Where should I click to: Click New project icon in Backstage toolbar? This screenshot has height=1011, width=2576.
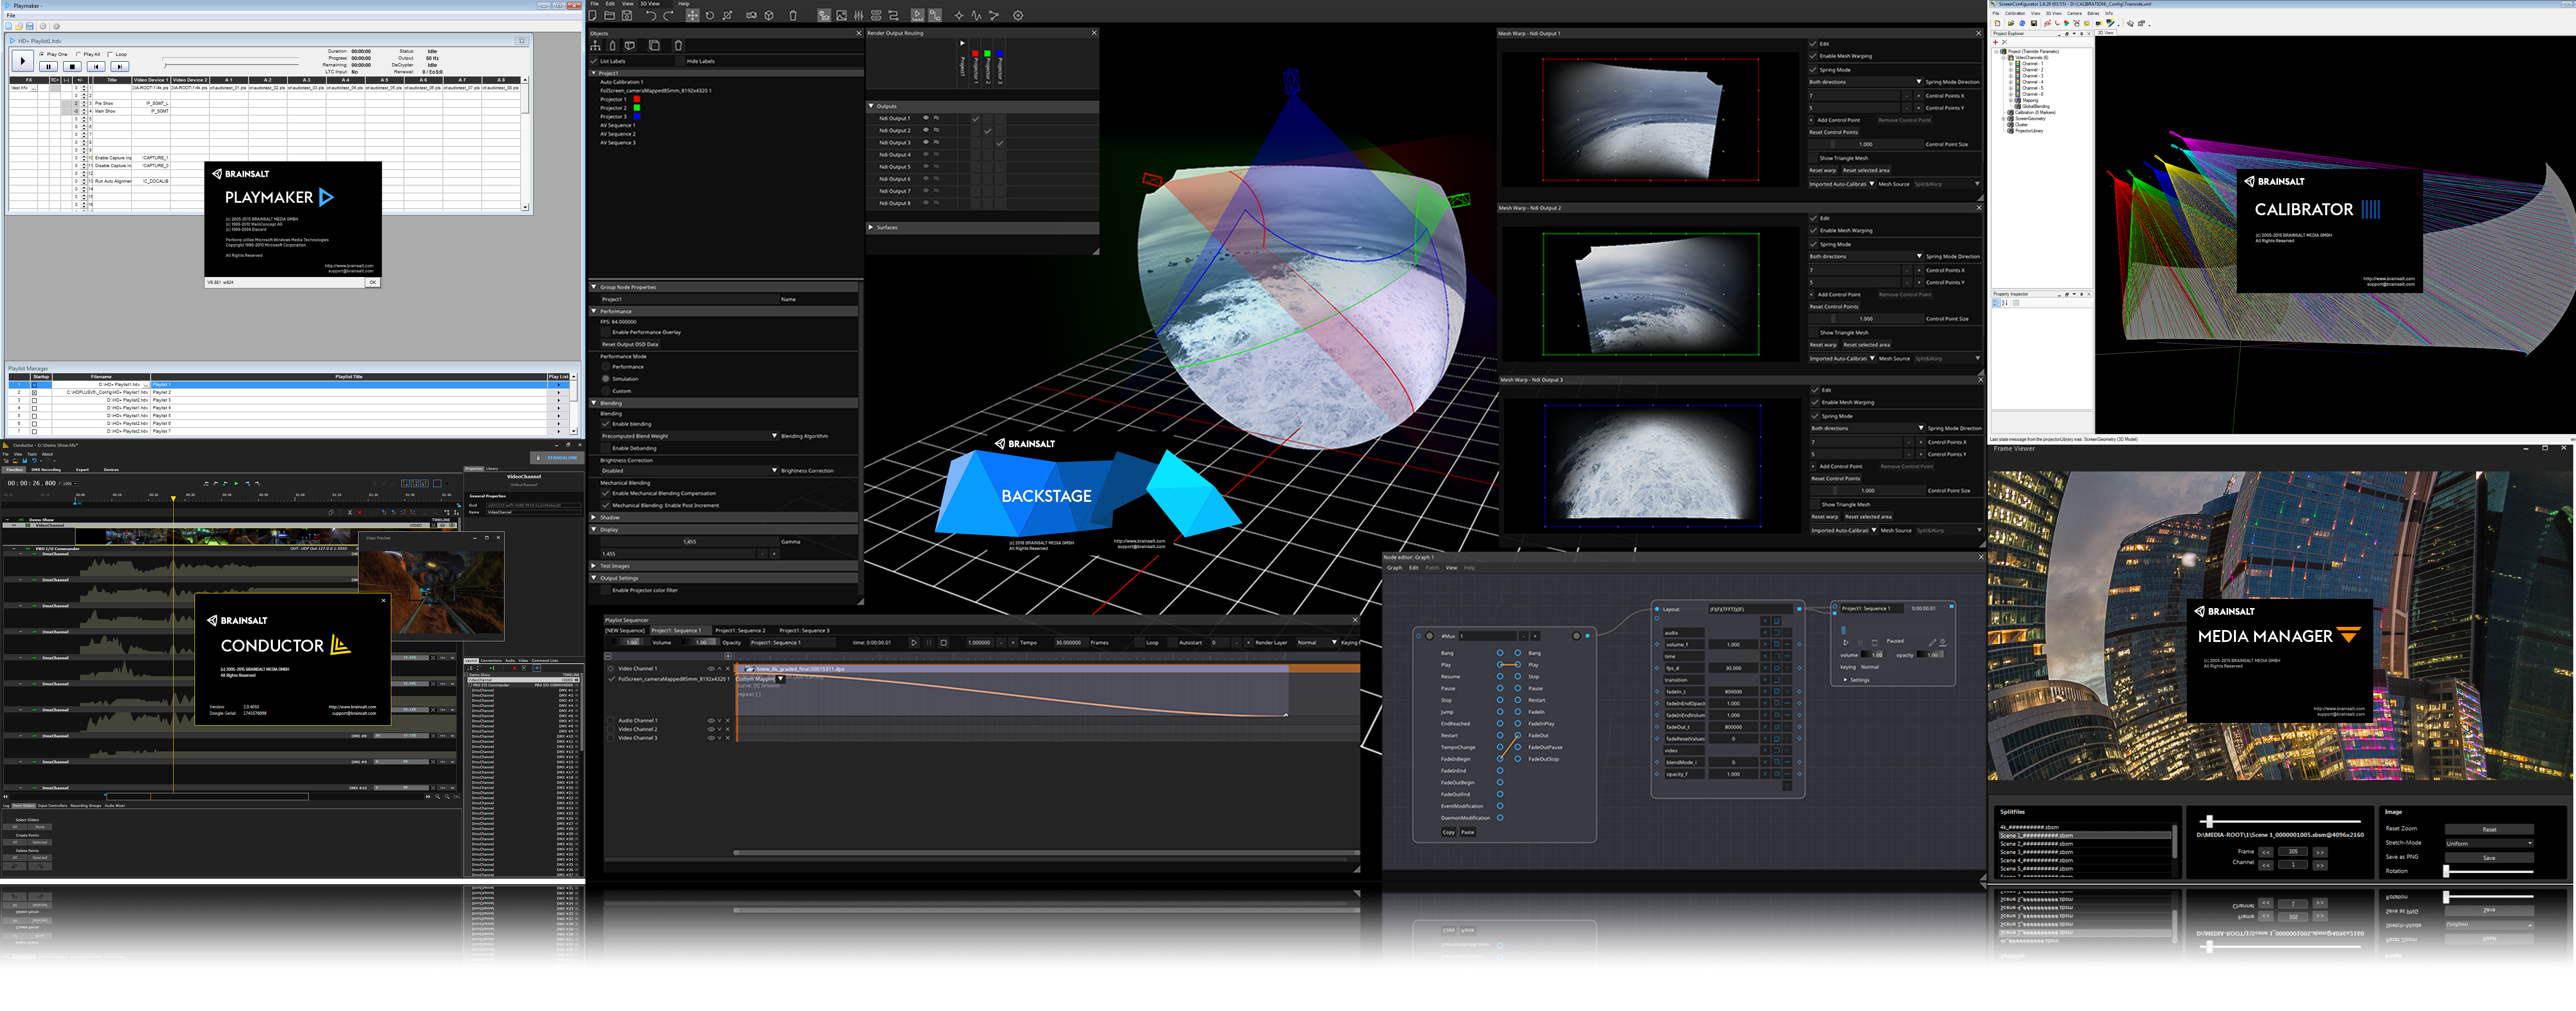click(593, 15)
